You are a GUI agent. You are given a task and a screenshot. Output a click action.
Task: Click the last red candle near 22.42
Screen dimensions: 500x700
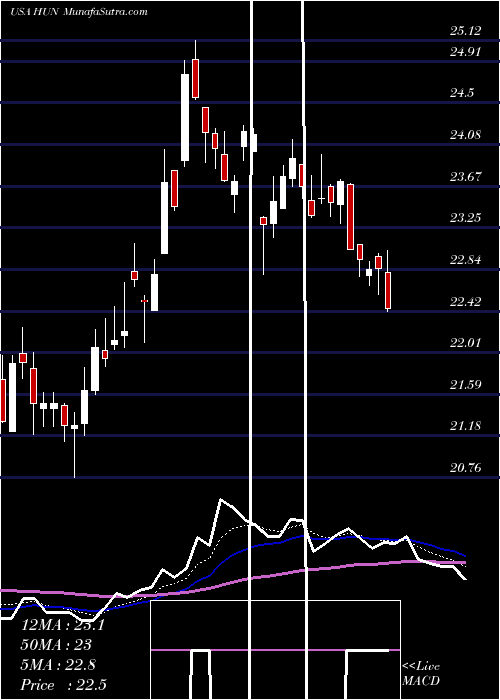pos(388,290)
